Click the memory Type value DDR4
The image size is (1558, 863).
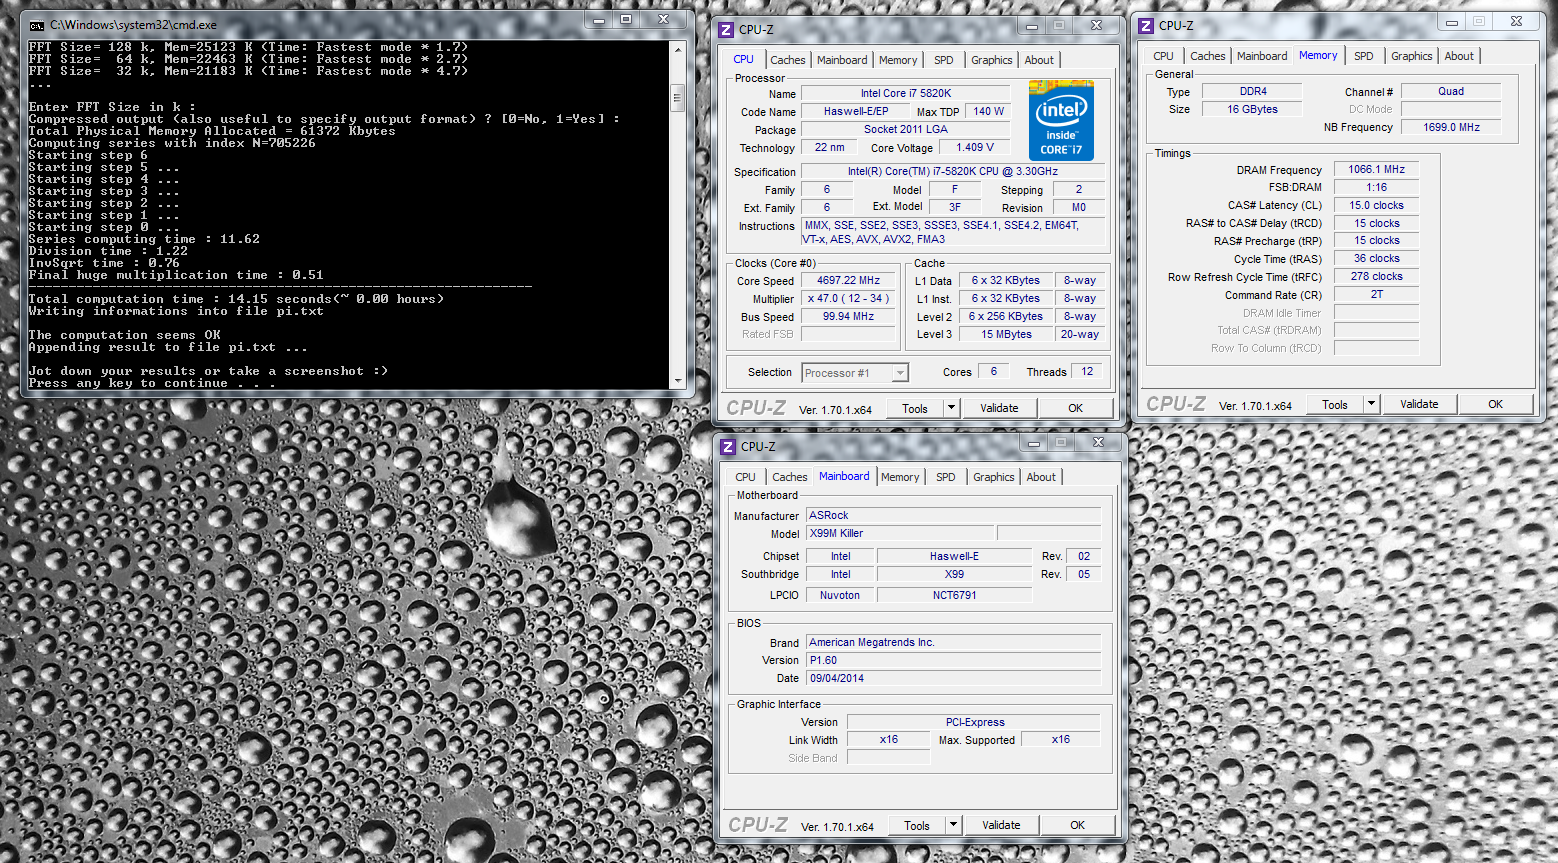(x=1253, y=92)
